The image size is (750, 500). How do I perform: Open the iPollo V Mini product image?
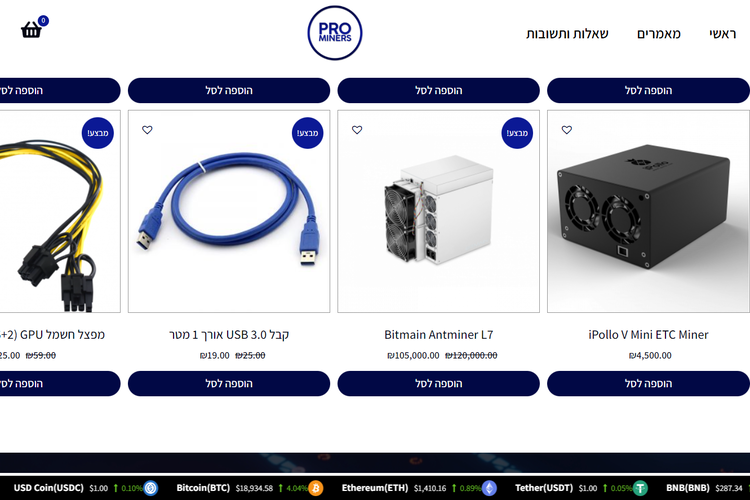coord(648,211)
